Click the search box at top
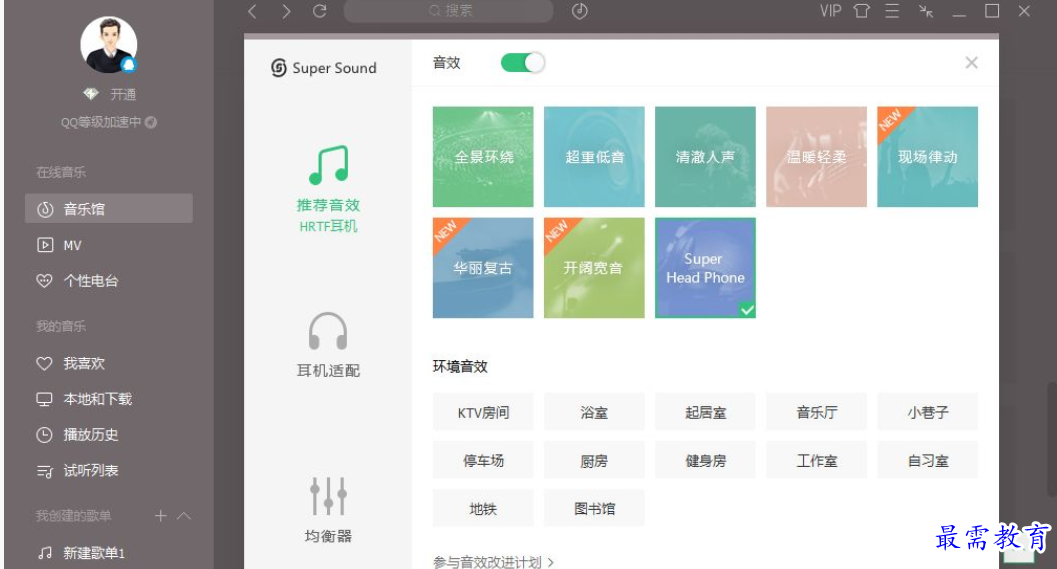 tap(448, 11)
